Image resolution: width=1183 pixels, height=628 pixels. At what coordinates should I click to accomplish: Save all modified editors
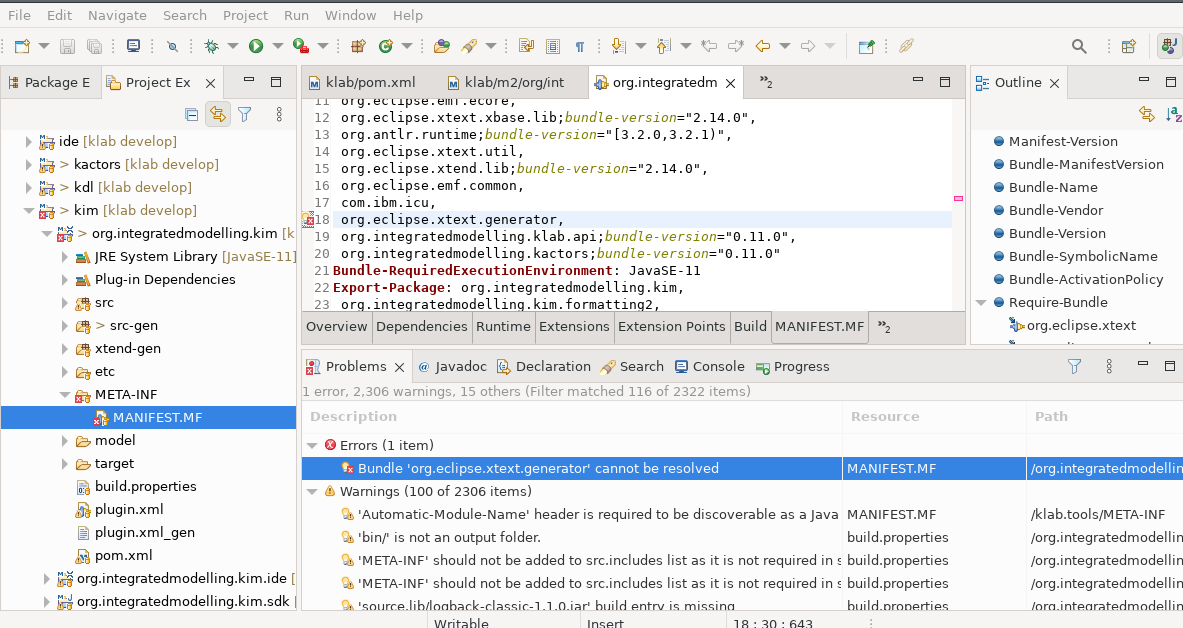(93, 46)
